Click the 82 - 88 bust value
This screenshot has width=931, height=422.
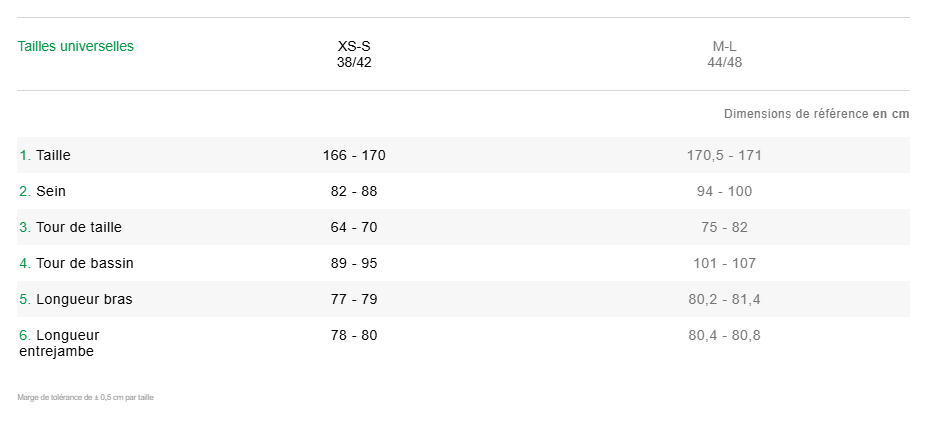[x=354, y=191]
